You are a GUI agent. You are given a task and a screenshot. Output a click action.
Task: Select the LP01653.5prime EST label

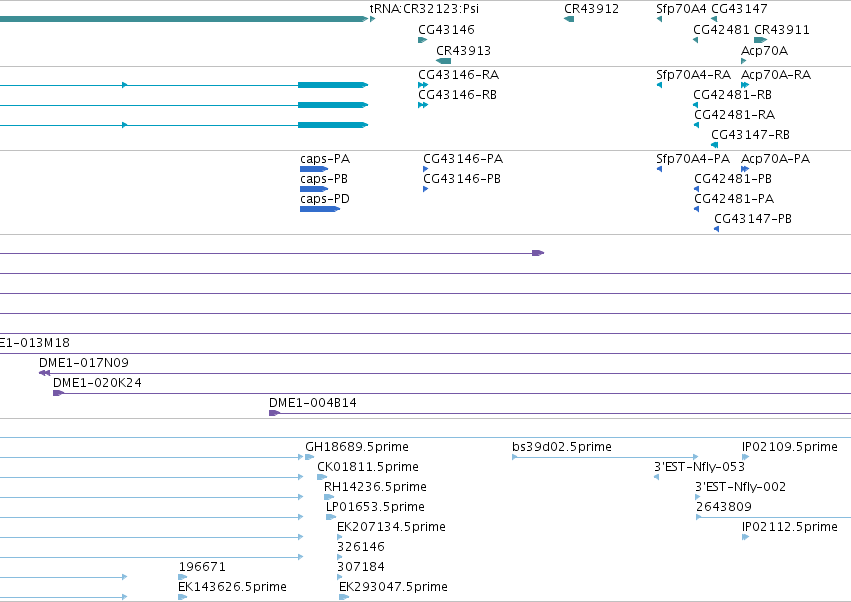click(375, 508)
